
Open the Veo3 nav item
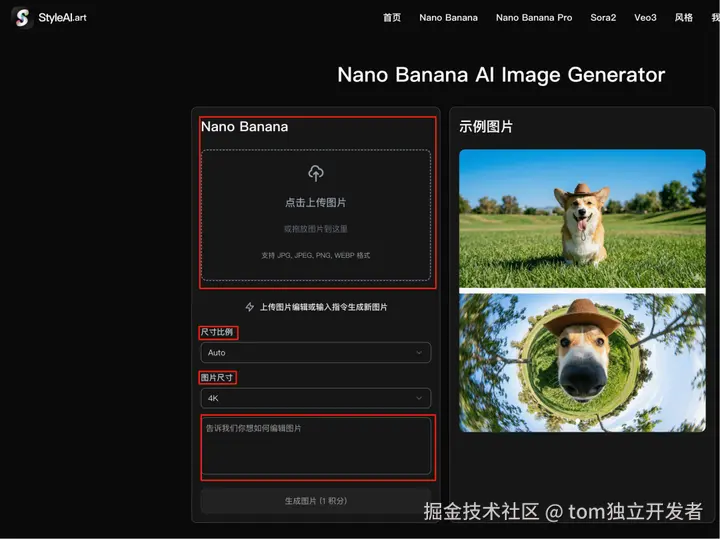tap(645, 17)
